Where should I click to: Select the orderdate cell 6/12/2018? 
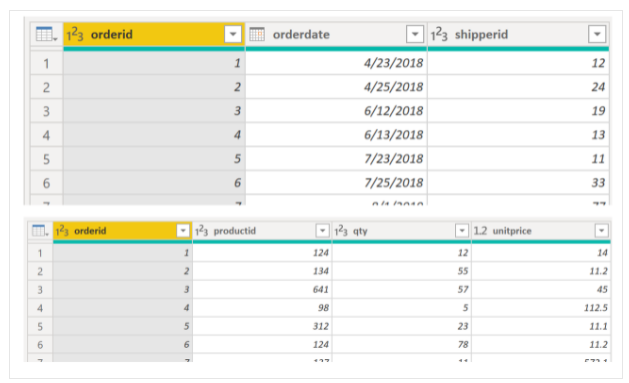click(336, 111)
